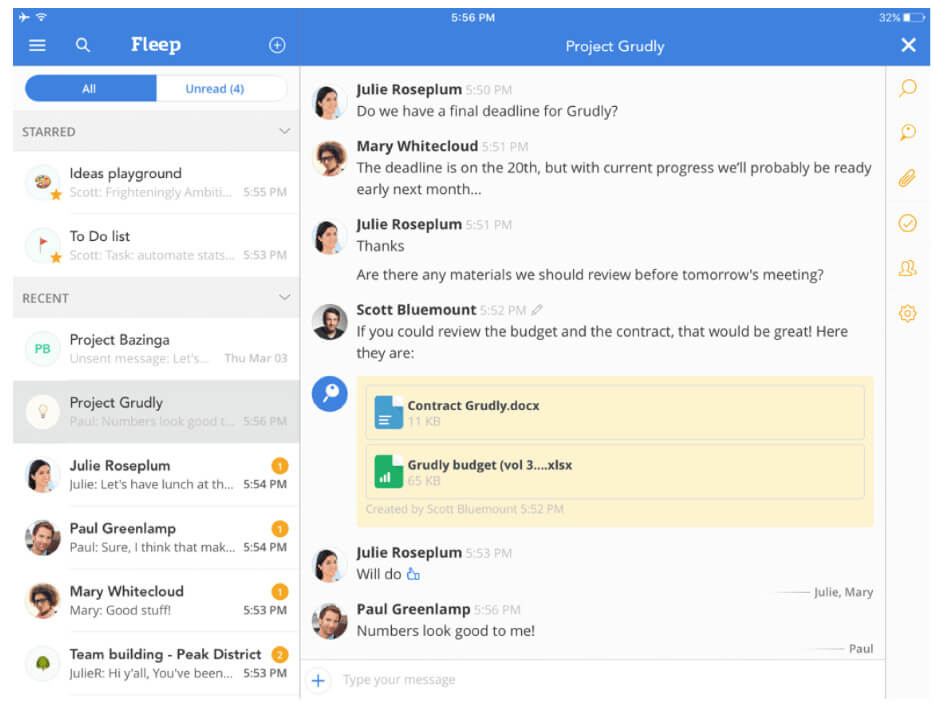
Task: Open Mary Whitecloud direct chat
Action: [x=156, y=600]
